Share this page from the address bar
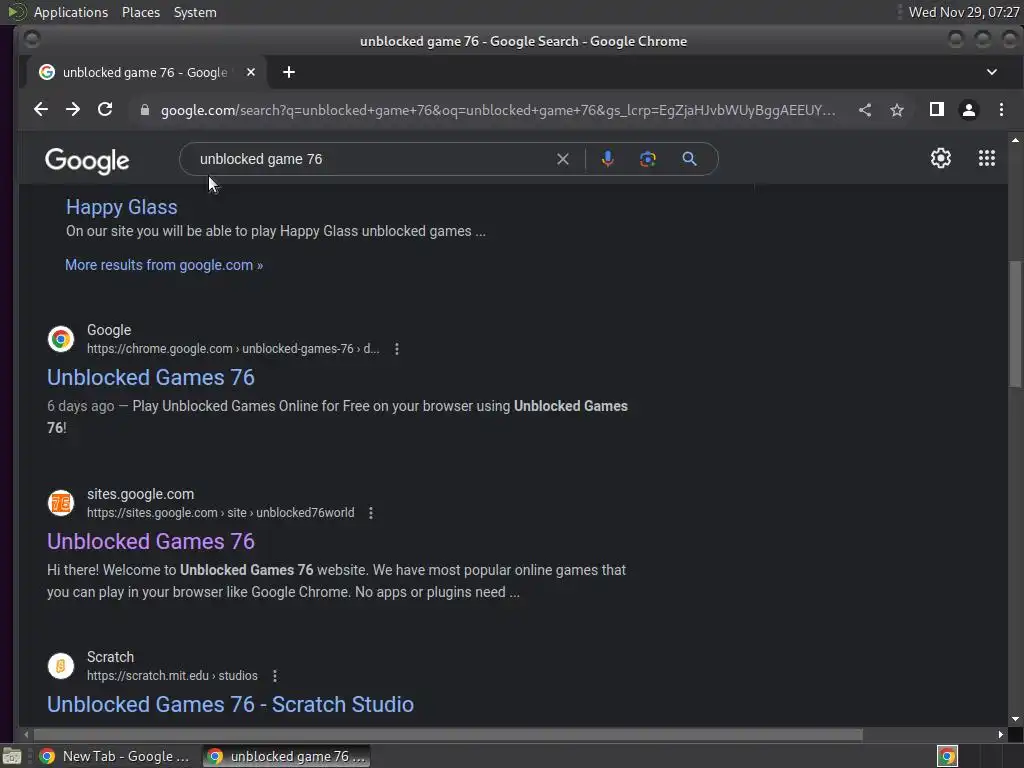Screen dimensions: 1024x768 [x=865, y=110]
